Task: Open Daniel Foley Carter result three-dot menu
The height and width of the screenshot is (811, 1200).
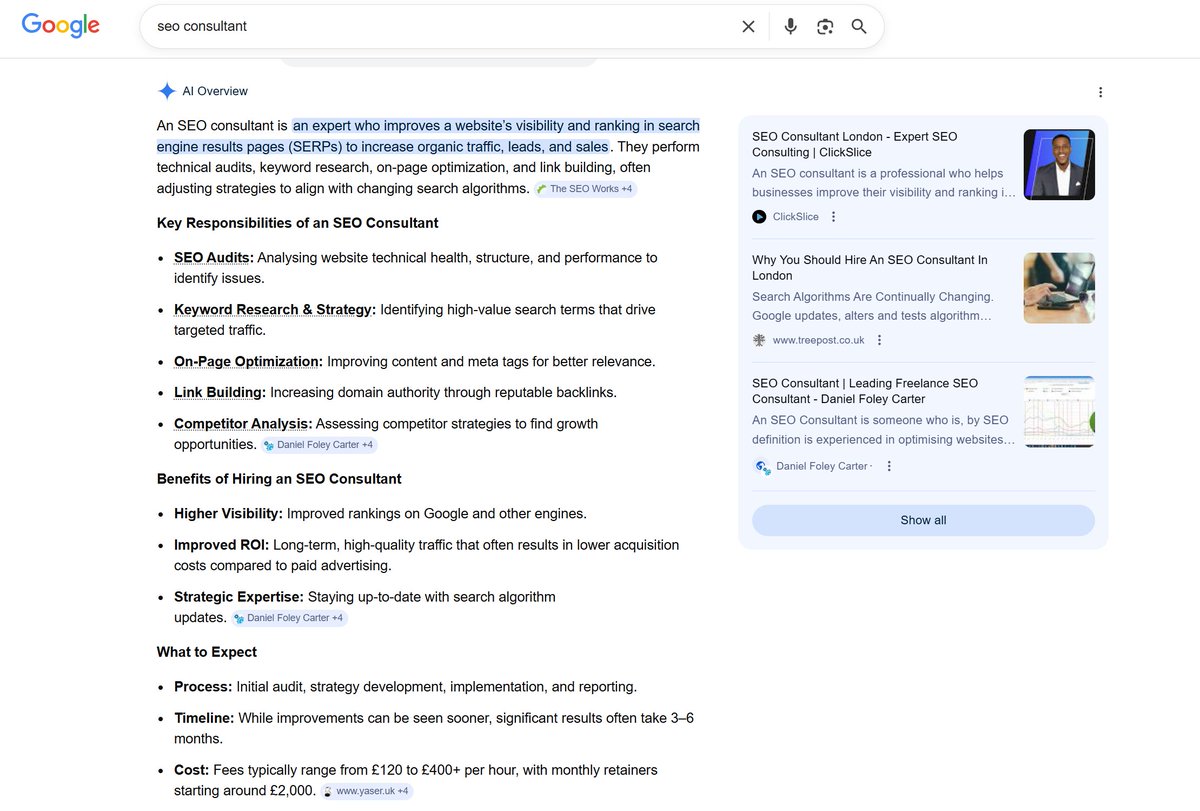Action: 889,466
